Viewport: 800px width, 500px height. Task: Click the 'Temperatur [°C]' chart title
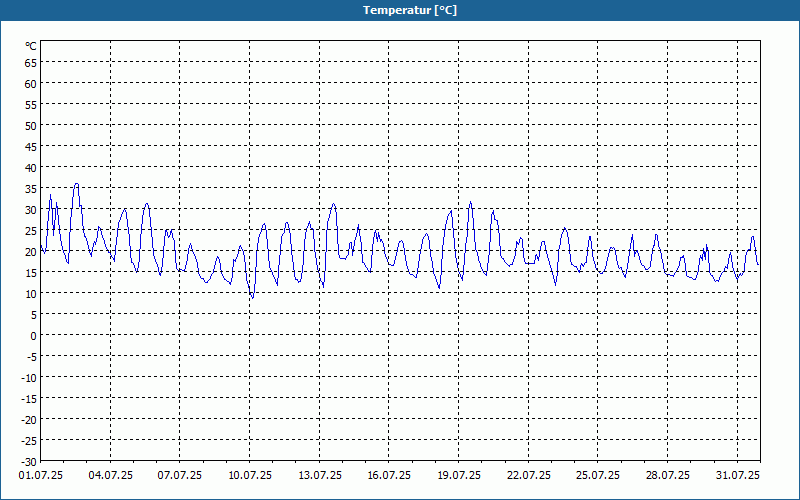click(x=410, y=10)
